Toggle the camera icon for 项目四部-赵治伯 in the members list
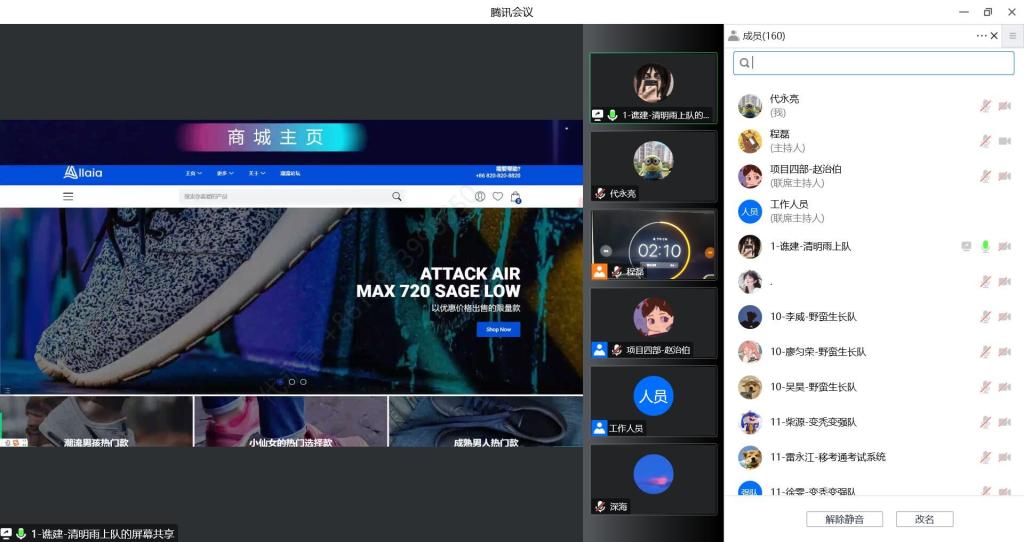 coord(1004,176)
